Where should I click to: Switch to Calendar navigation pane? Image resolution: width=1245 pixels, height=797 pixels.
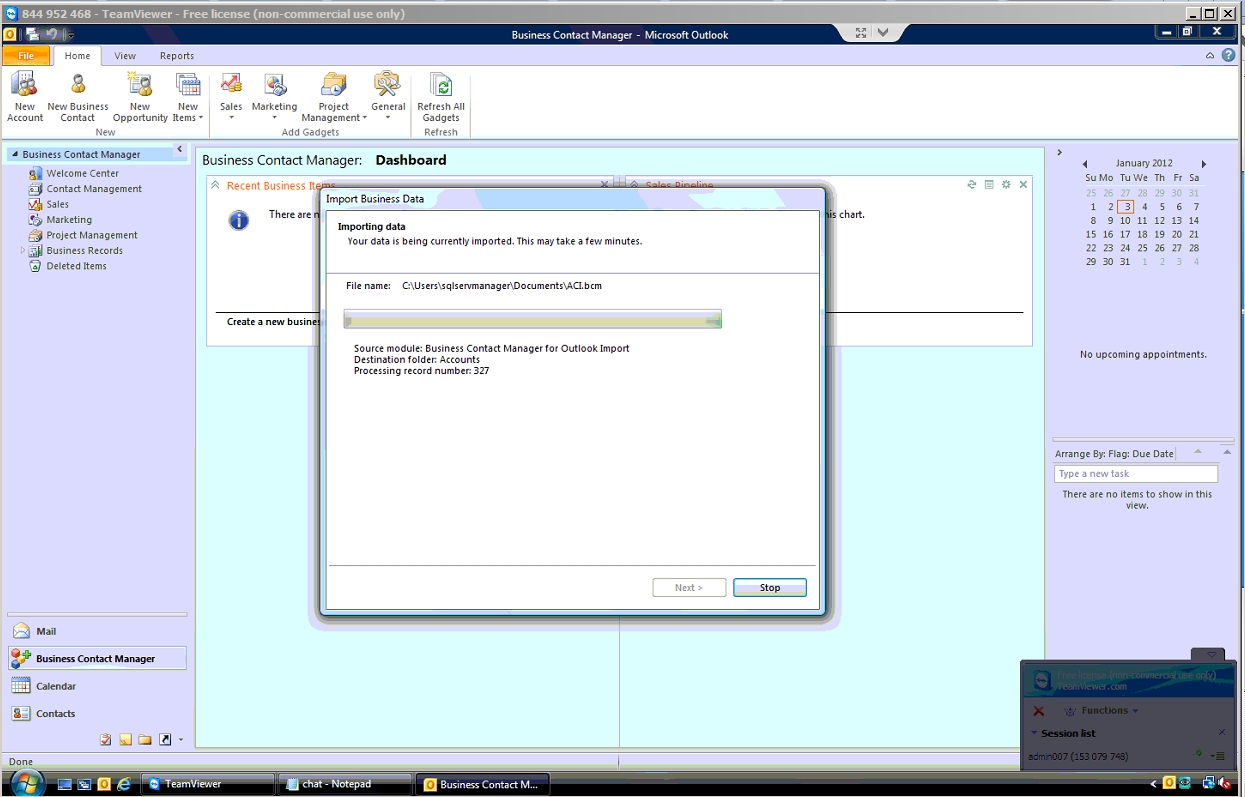[x=56, y=686]
